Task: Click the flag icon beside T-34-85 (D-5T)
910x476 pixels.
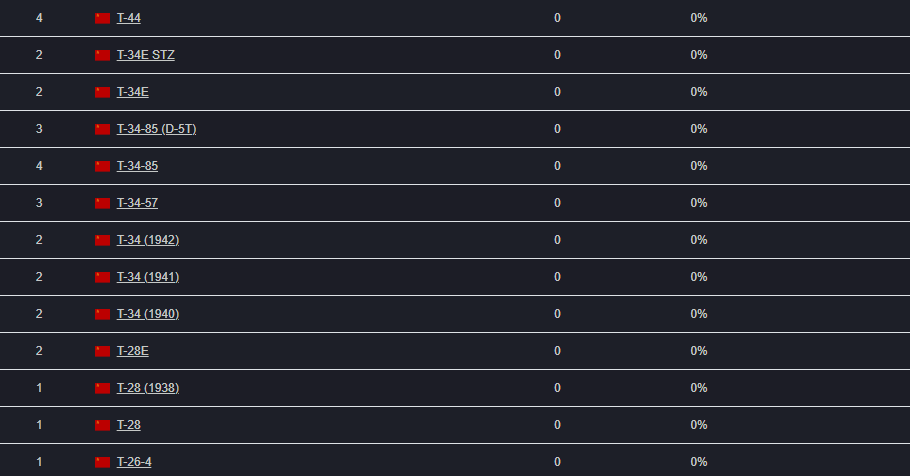Action: 102,129
